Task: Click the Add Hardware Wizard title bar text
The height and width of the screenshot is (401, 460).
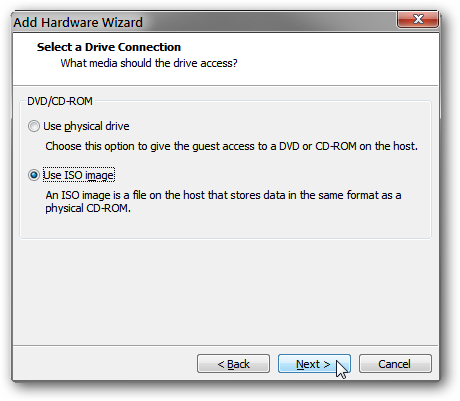Action: click(78, 22)
